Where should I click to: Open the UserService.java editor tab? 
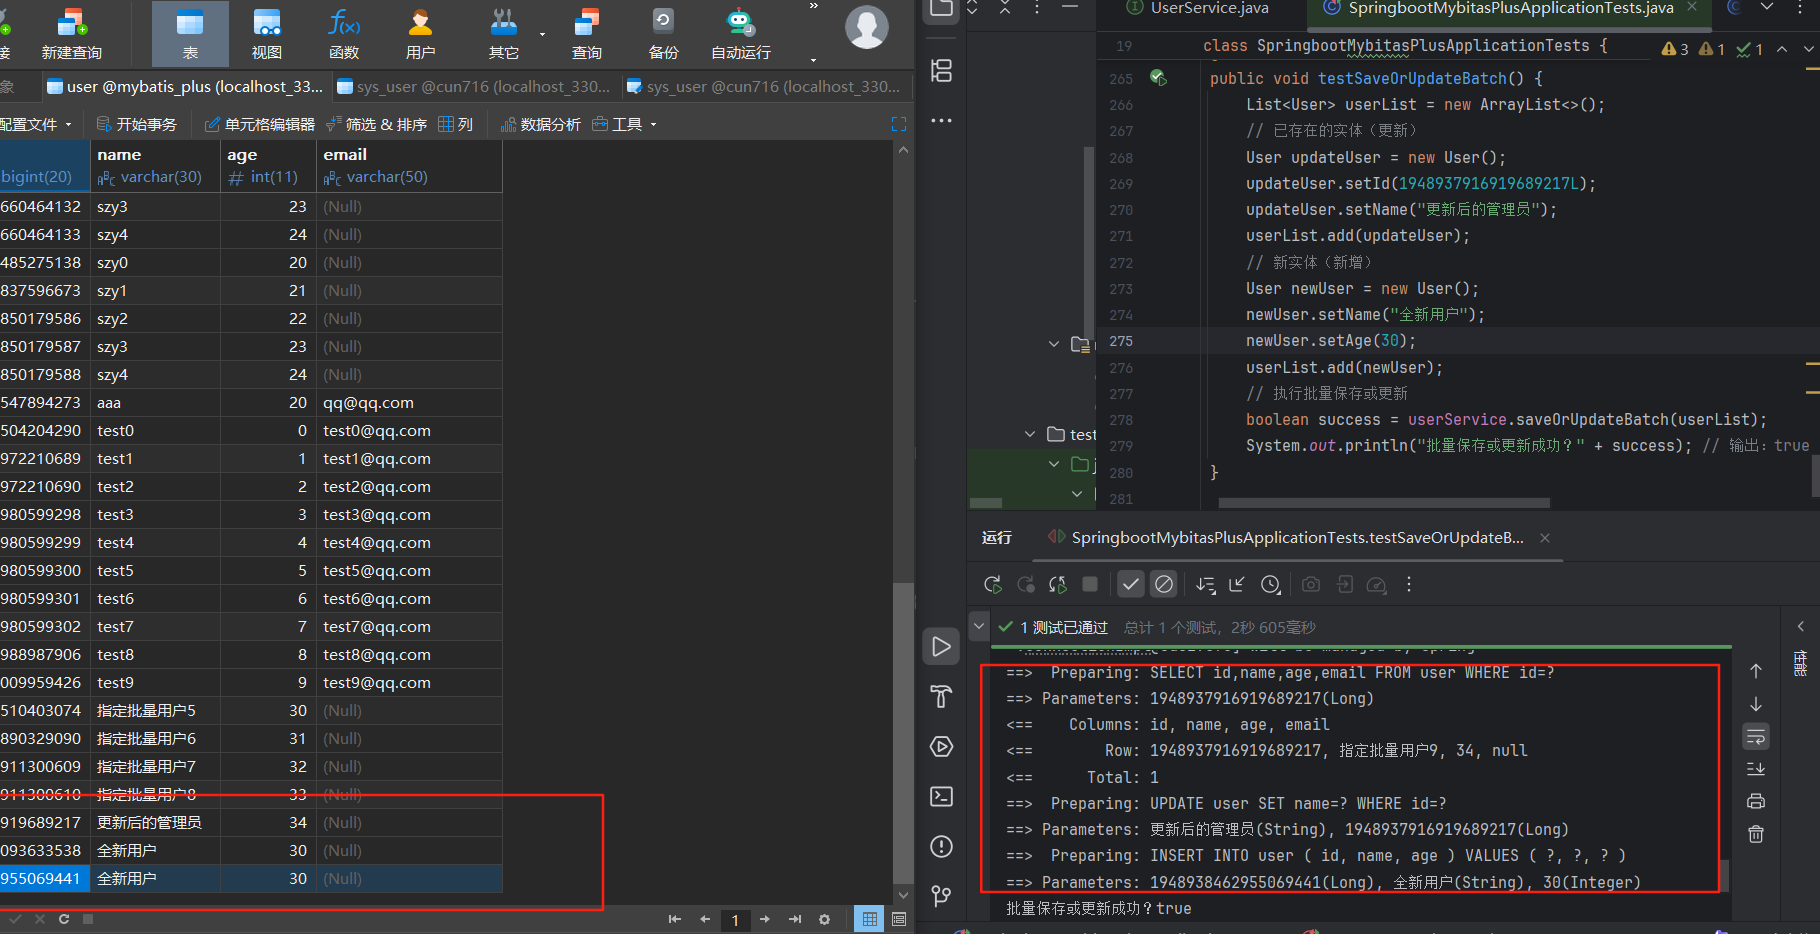tap(1198, 8)
